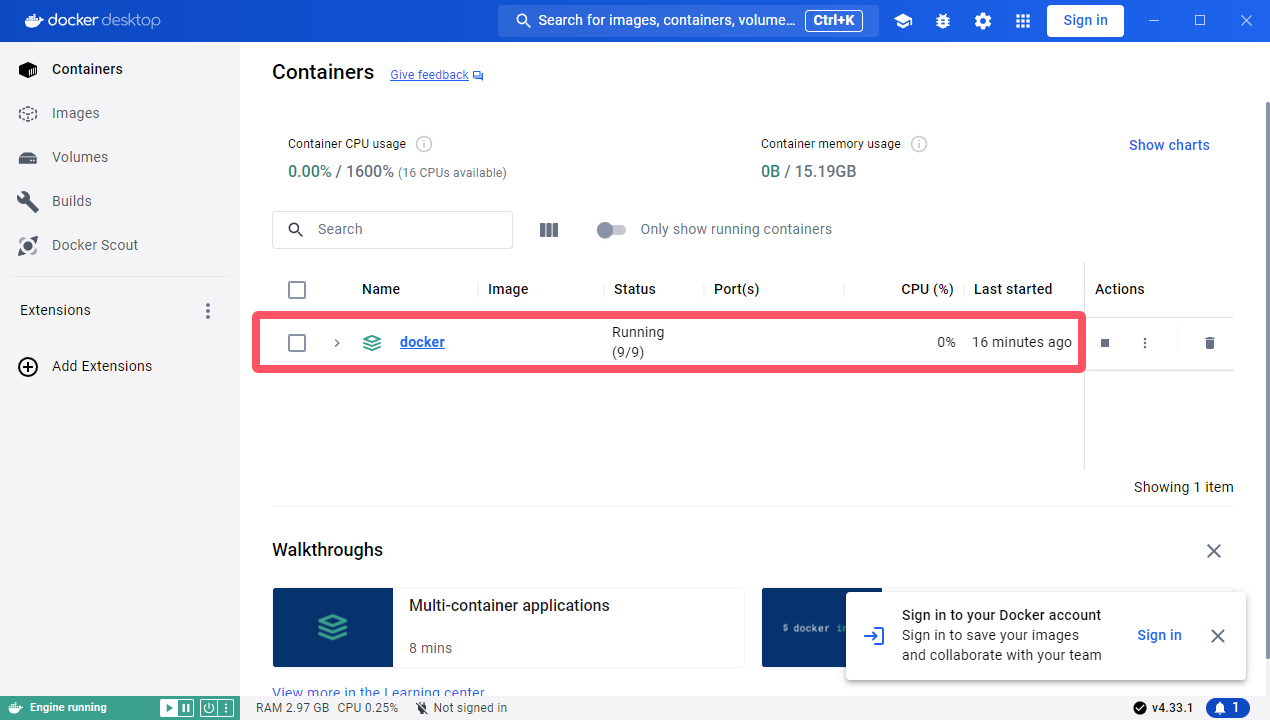Open notifications bell in status bar
The image size is (1270, 720).
1228,708
